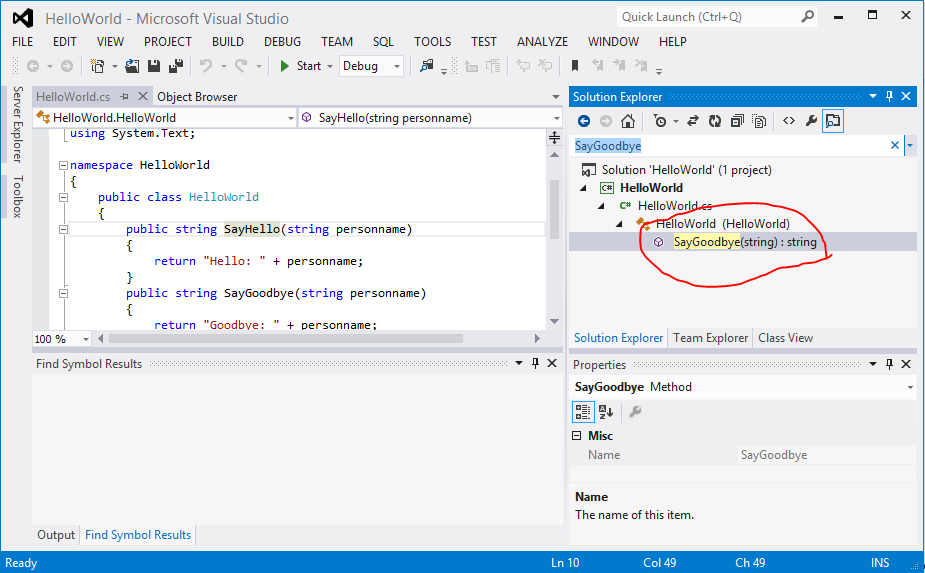The image size is (925, 573).
Task: Collapse the Misc property category
Action: point(577,436)
